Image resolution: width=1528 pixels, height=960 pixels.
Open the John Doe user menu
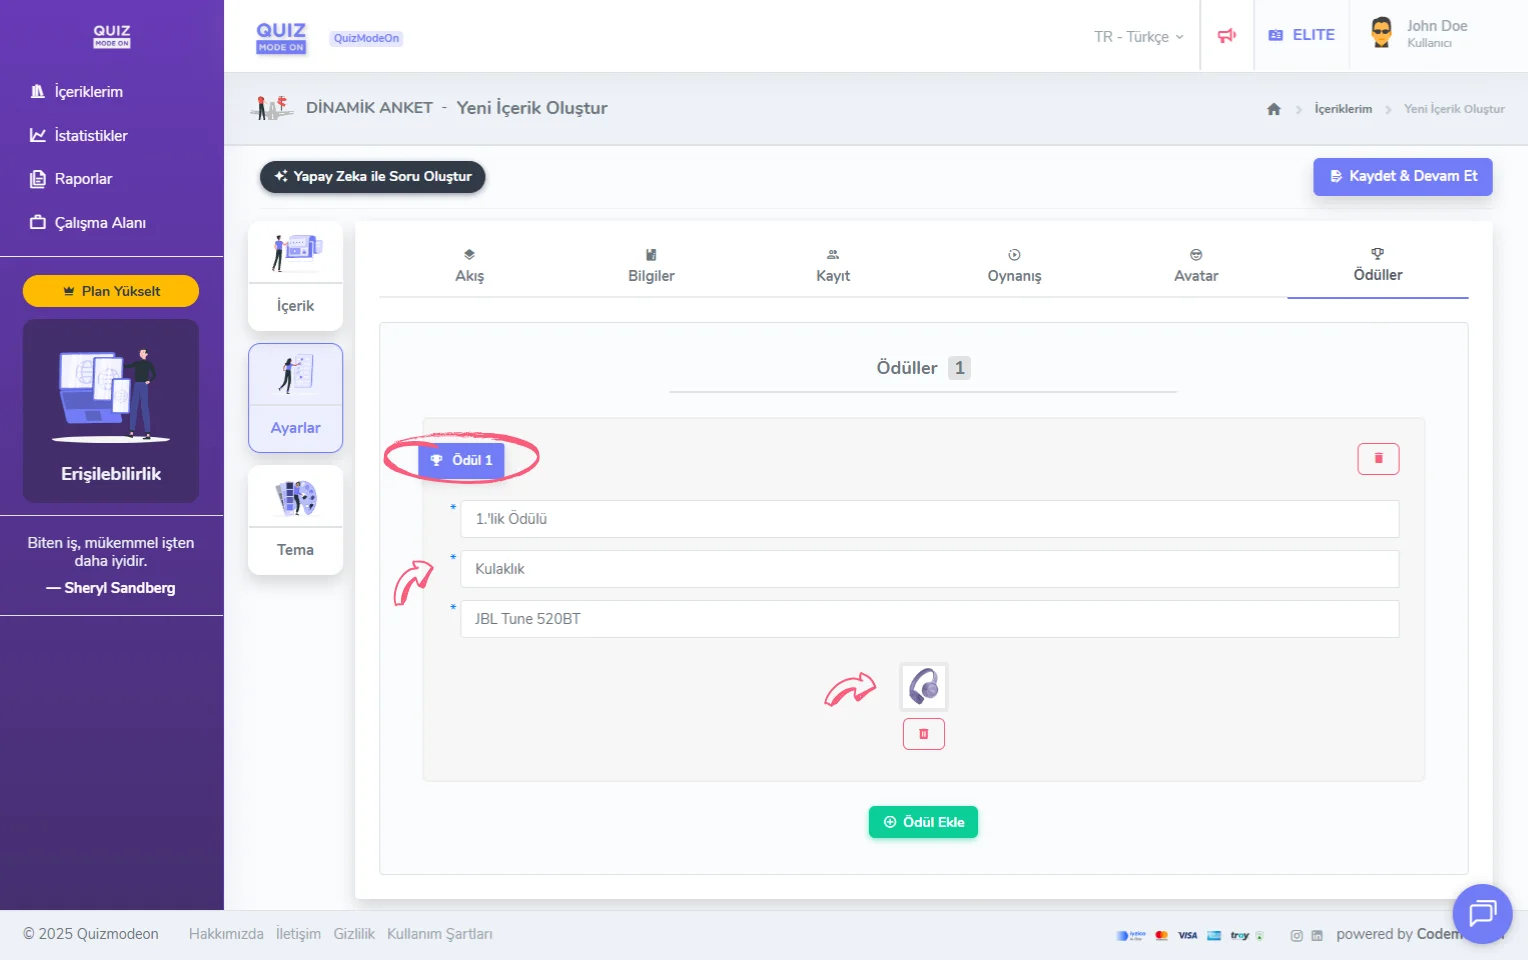(1420, 34)
